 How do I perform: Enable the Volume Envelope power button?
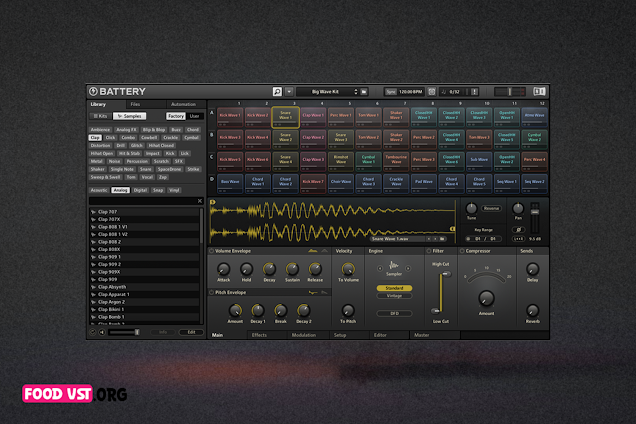tap(211, 251)
